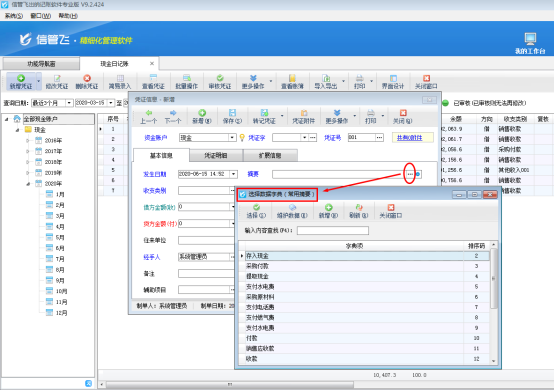
Task: Switch to the 功能导航图 tab
Action: (x=41, y=64)
